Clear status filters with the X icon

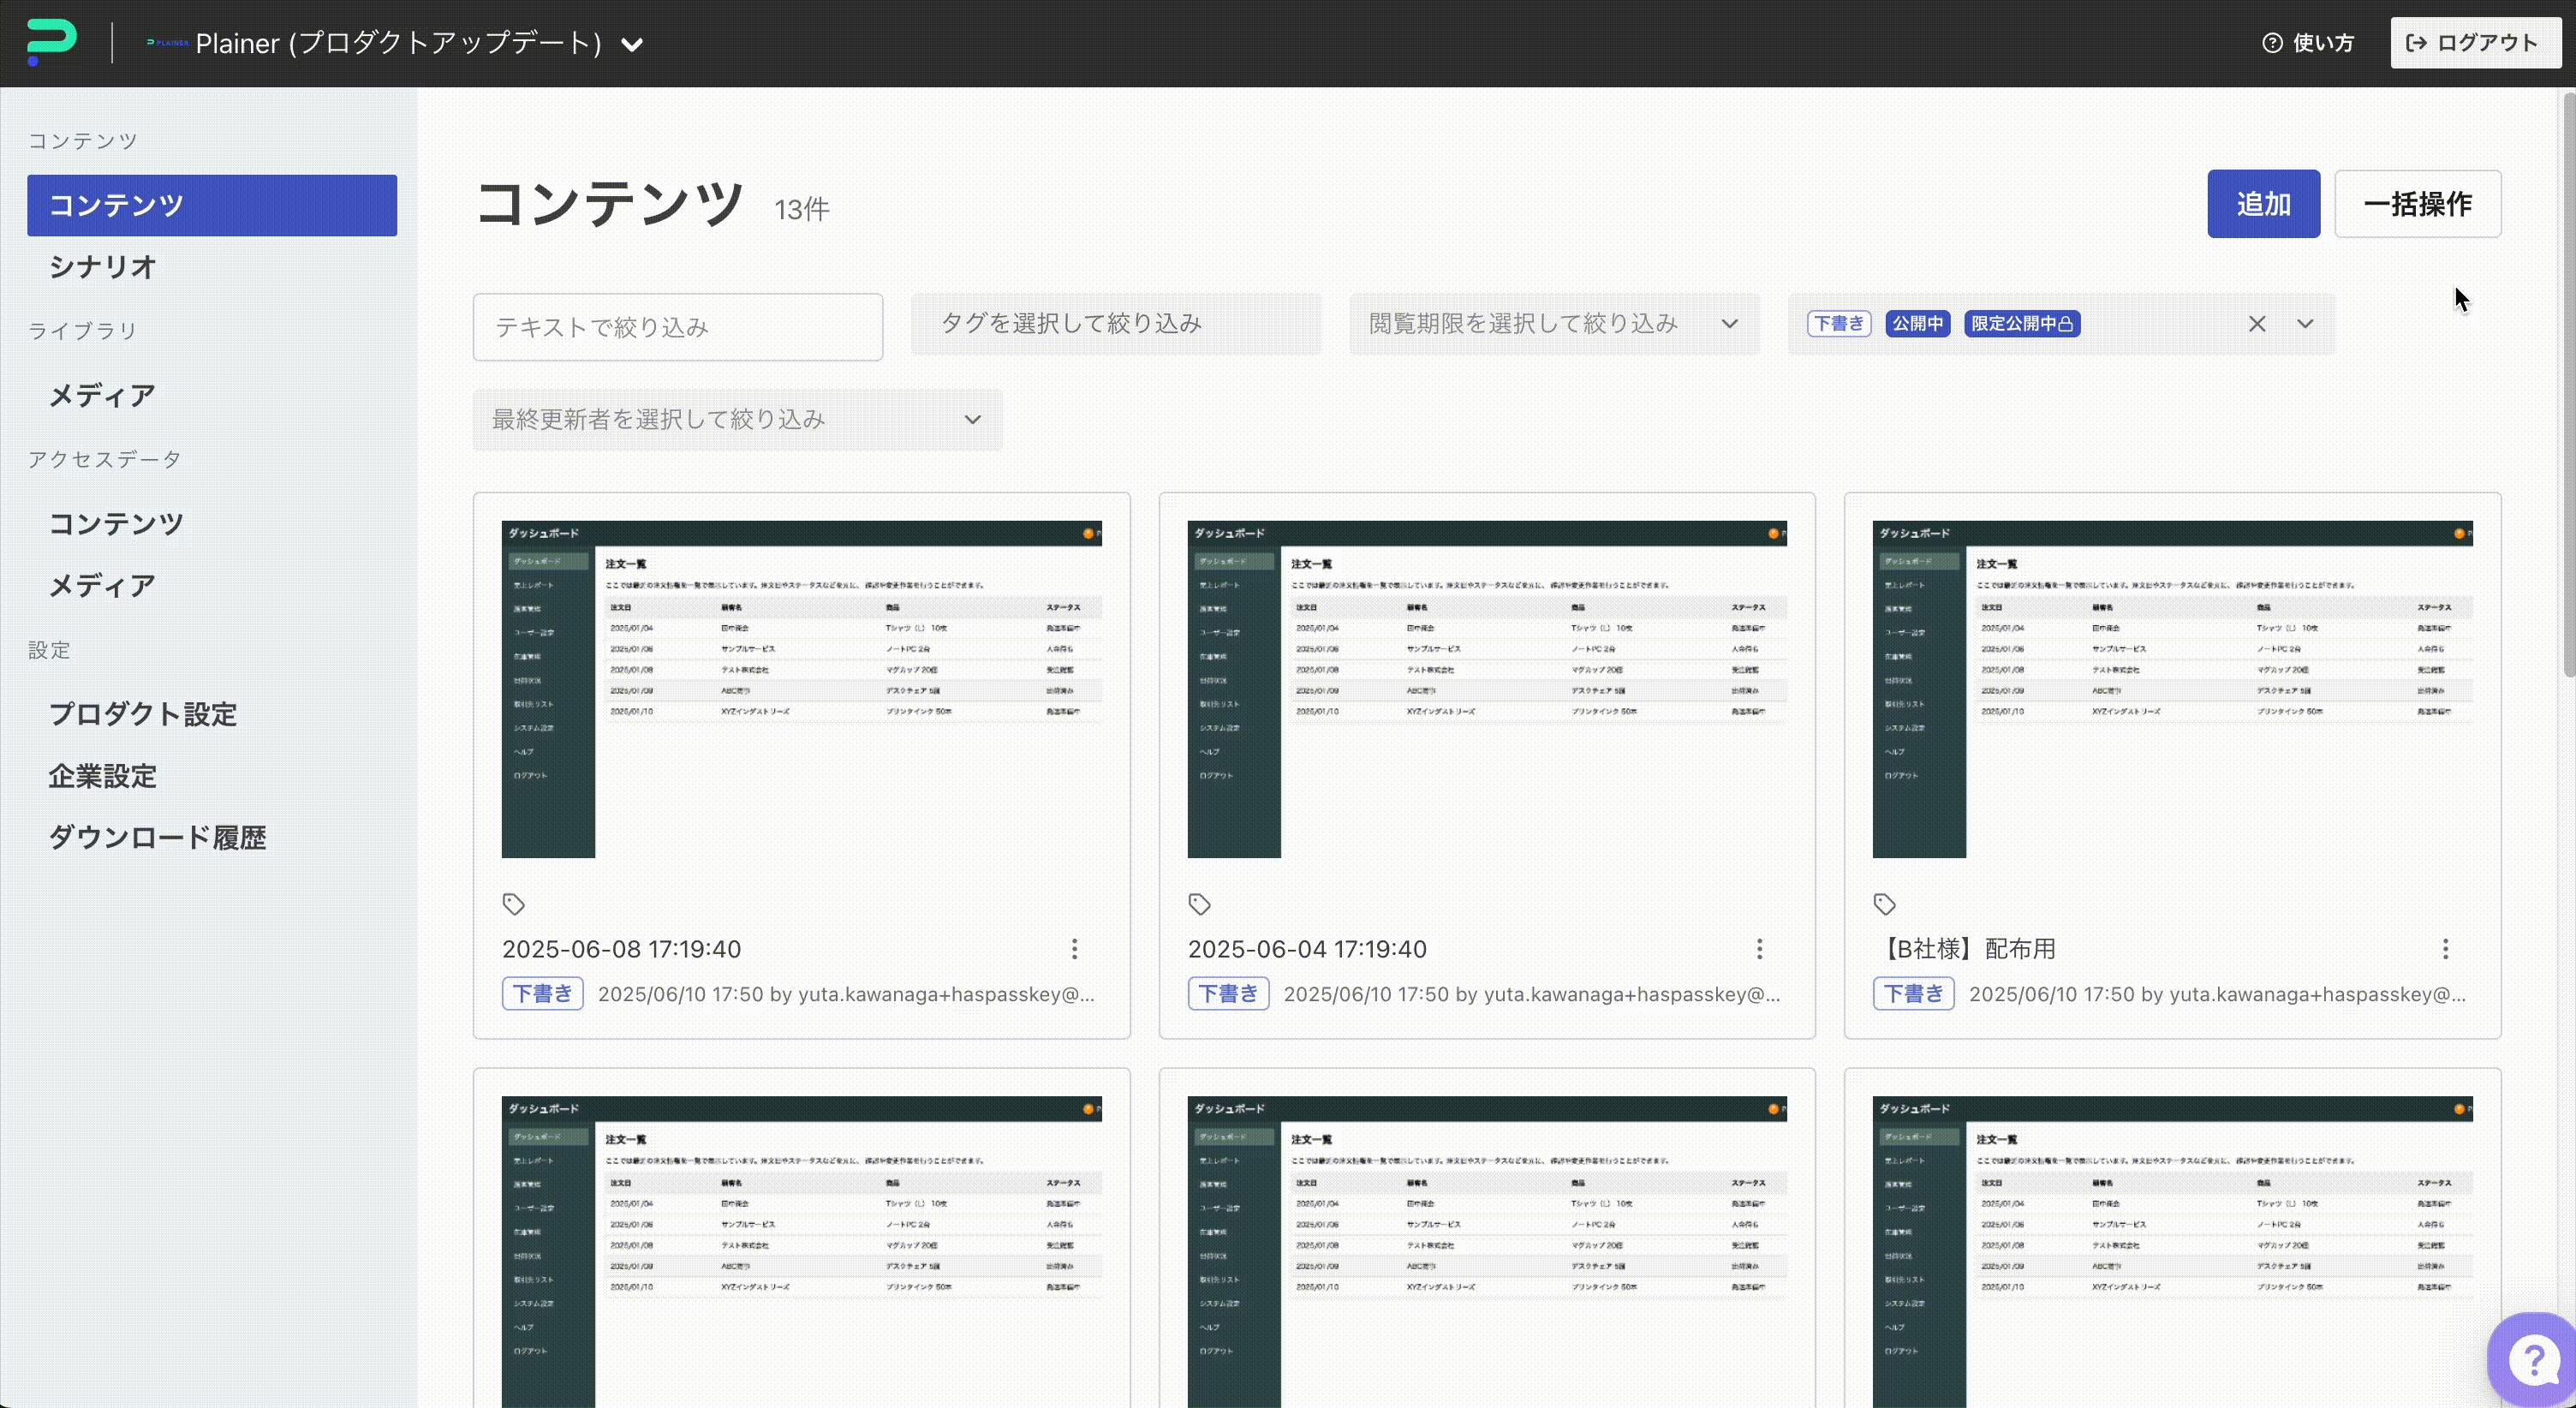click(2257, 324)
